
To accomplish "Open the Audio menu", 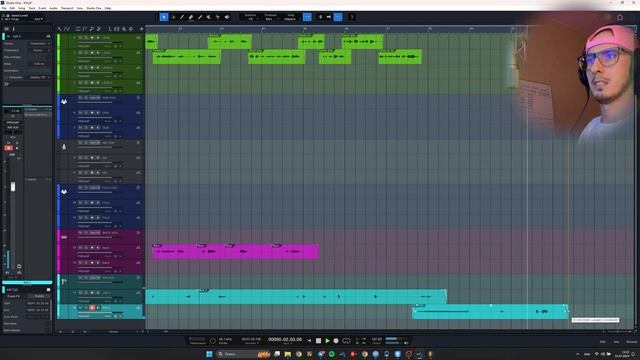I will coord(53,8).
